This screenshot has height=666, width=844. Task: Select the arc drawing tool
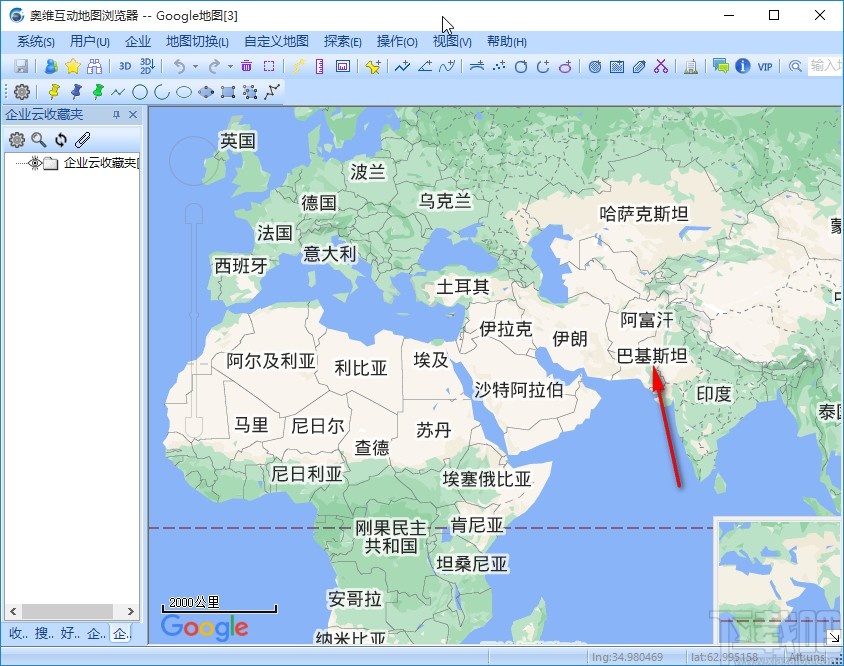point(162,92)
